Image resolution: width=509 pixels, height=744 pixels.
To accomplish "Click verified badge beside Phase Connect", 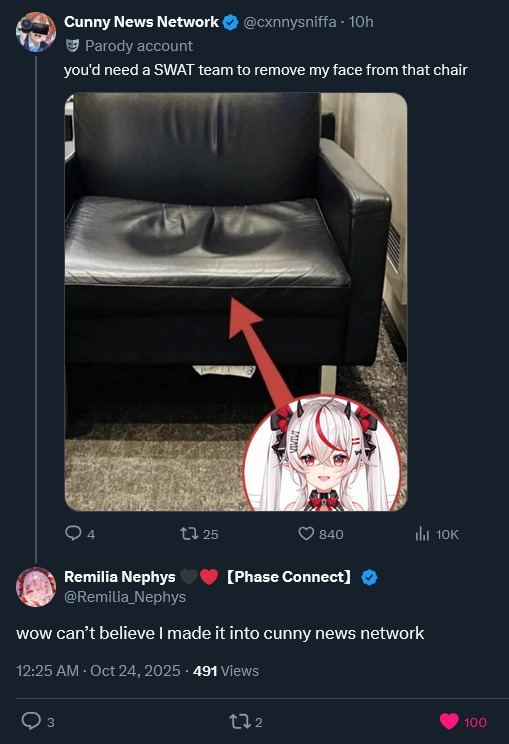I will point(370,577).
